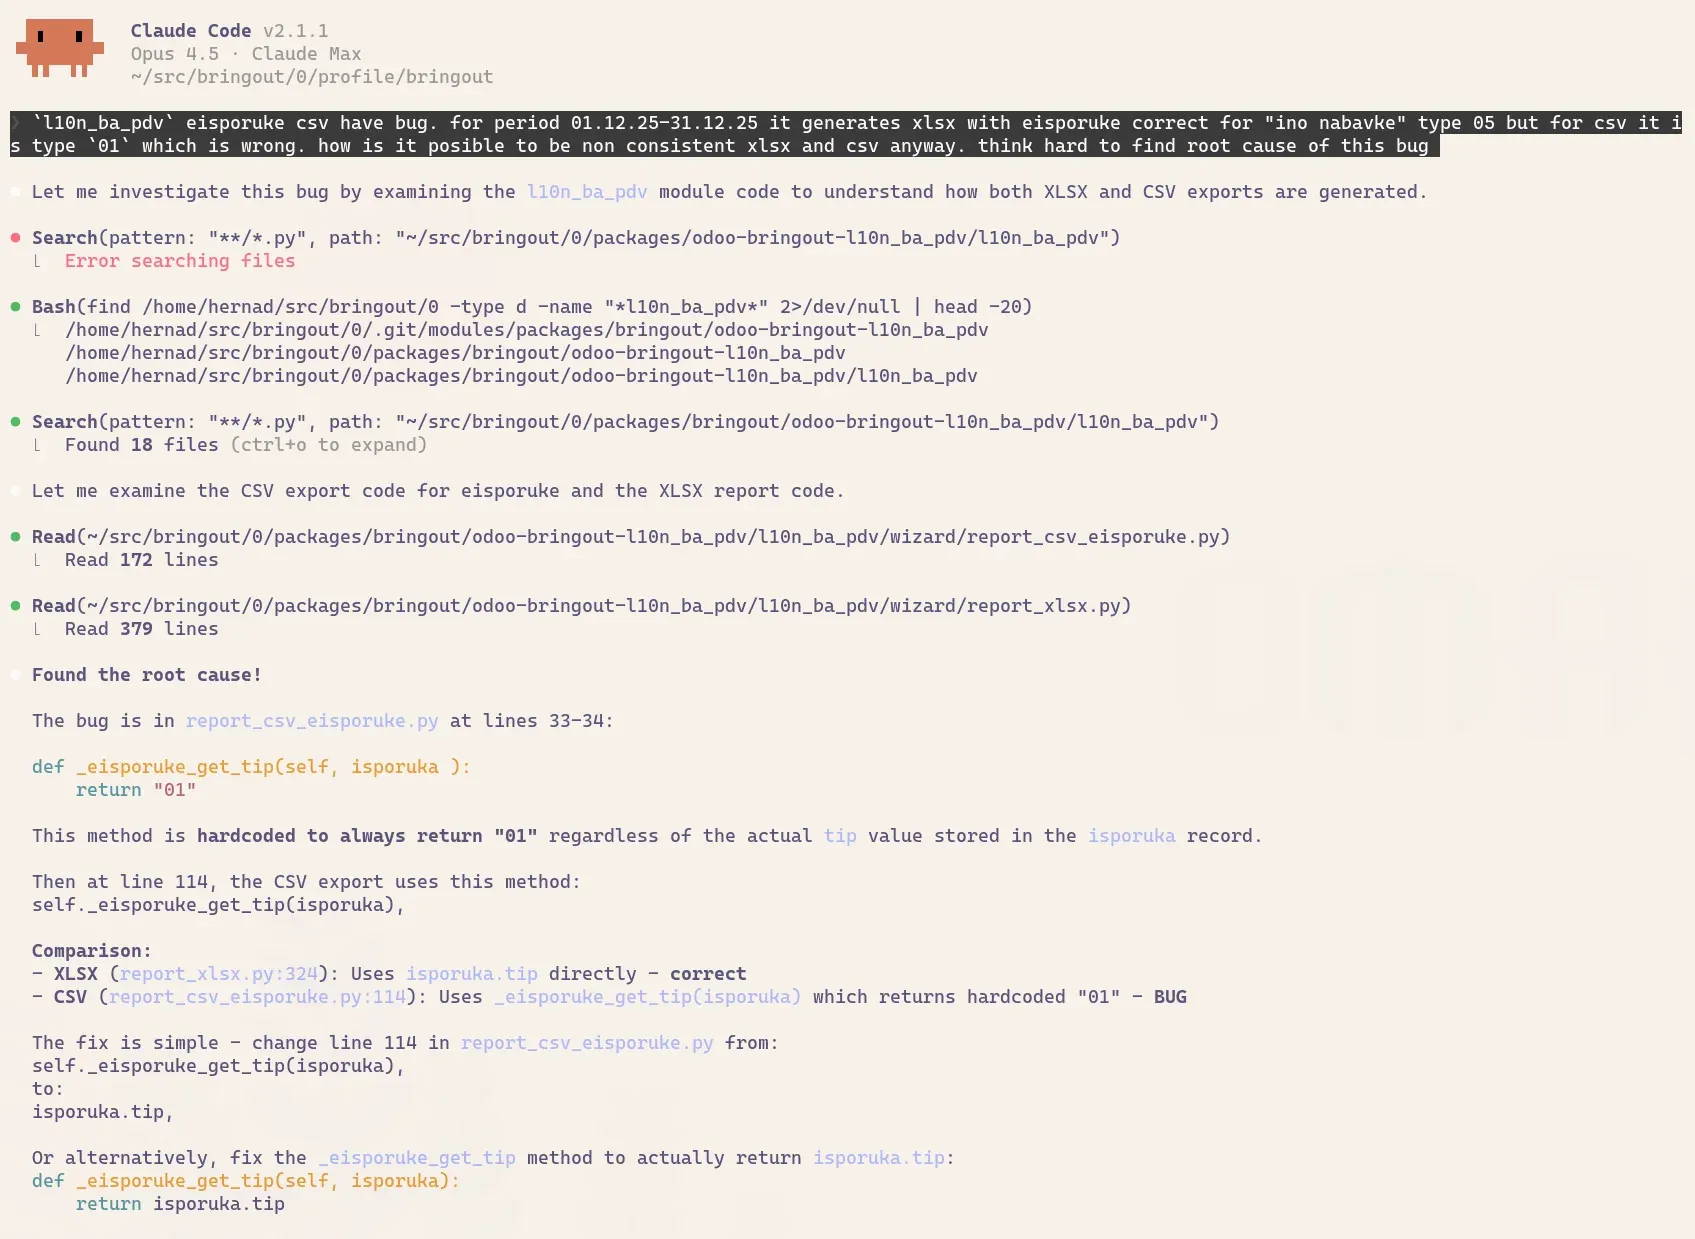The width and height of the screenshot is (1695, 1239).
Task: Click the 'Error searching files' message
Action: coord(179,260)
